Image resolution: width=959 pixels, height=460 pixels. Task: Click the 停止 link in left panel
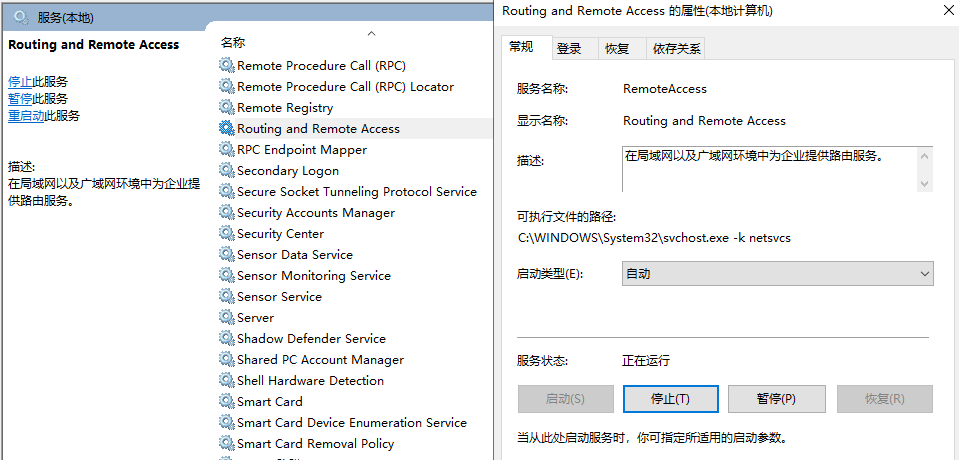[x=20, y=82]
